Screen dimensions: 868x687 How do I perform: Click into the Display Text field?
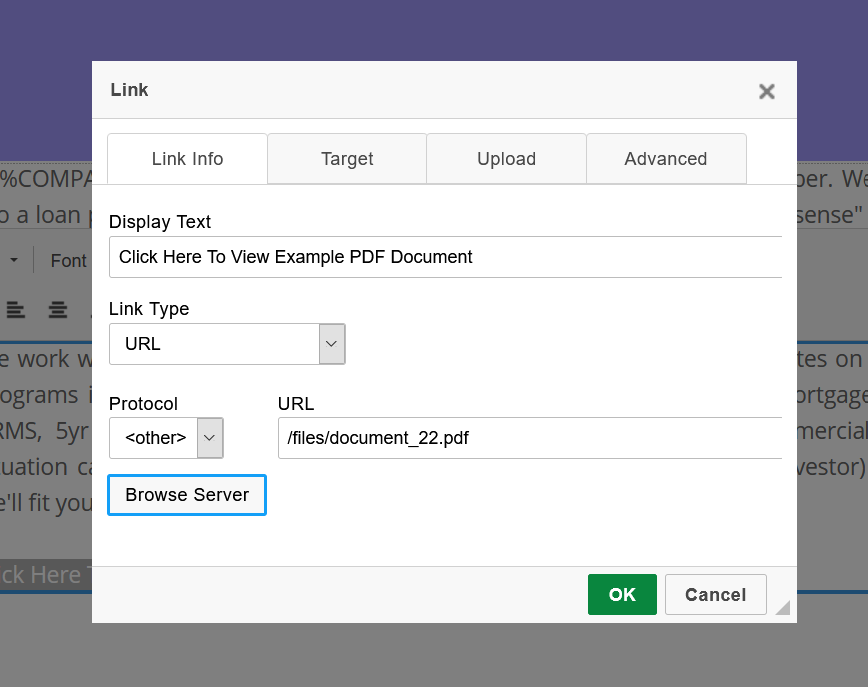click(x=445, y=257)
